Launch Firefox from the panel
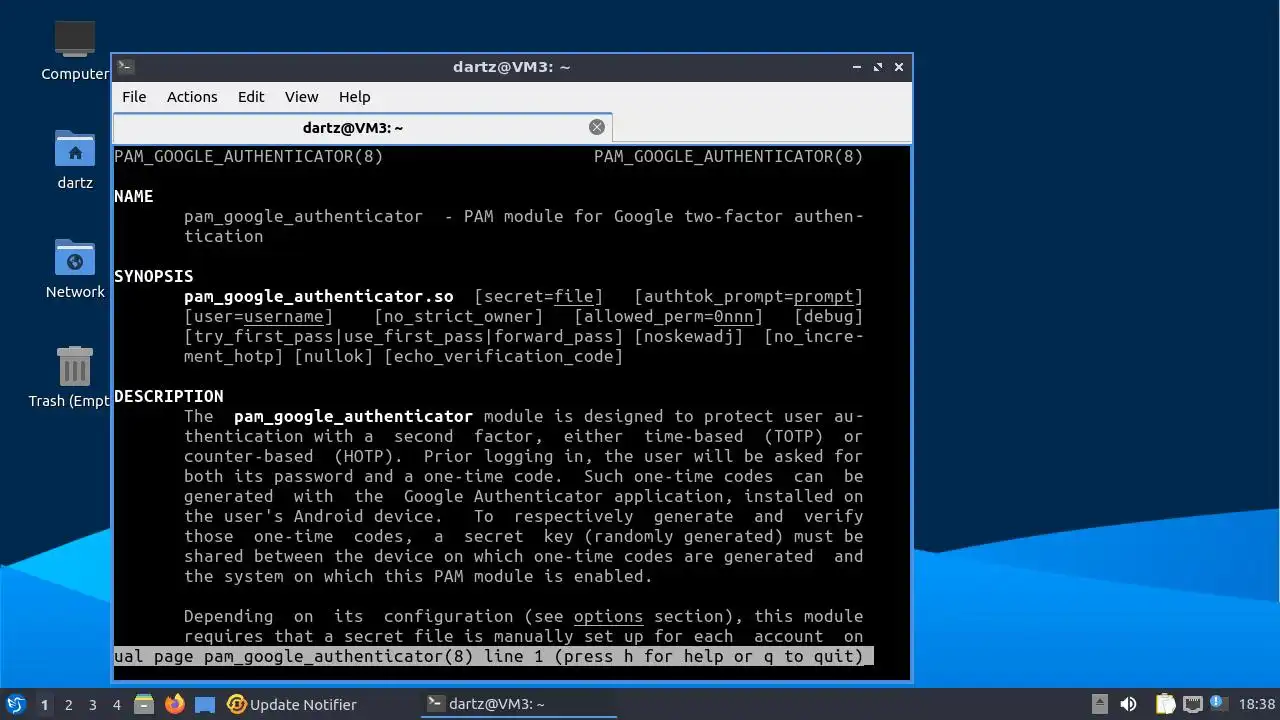The width and height of the screenshot is (1280, 720). point(175,704)
